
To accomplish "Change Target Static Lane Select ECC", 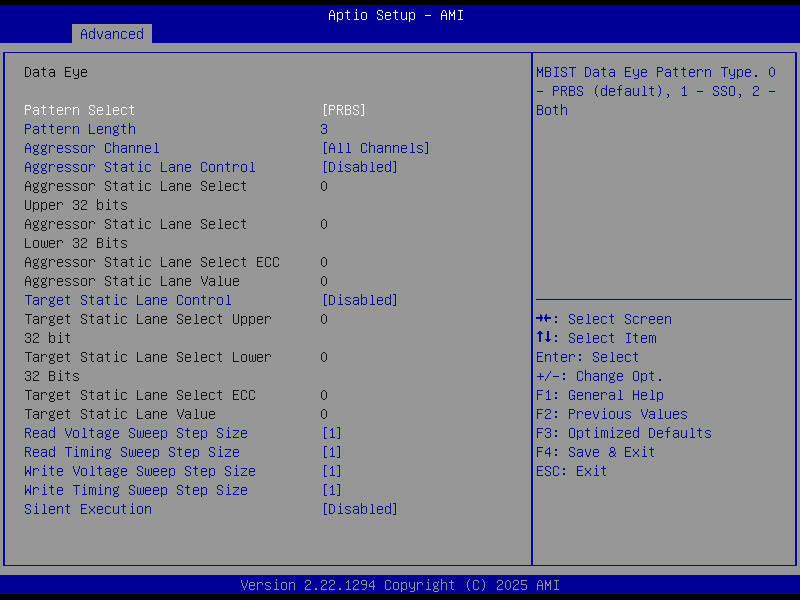I will 324,395.
